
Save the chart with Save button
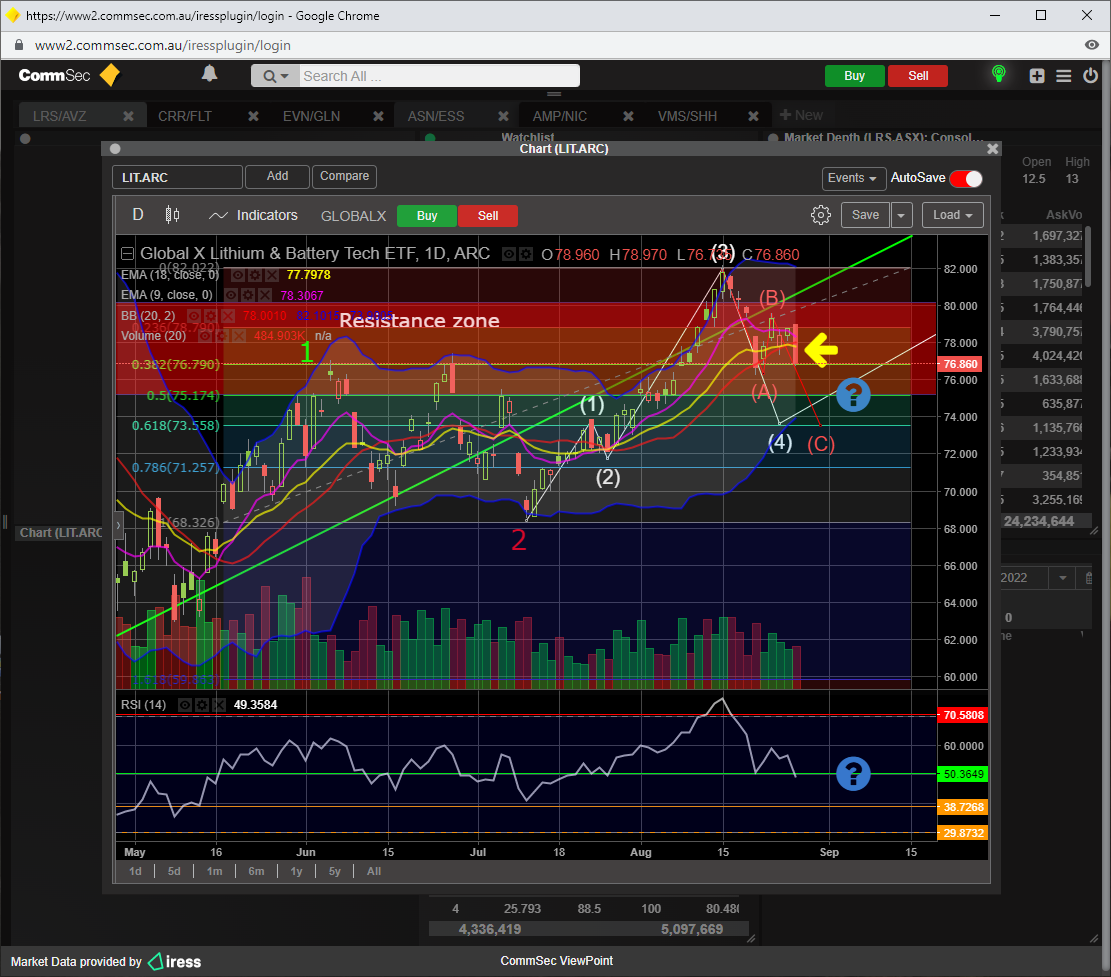(x=865, y=215)
